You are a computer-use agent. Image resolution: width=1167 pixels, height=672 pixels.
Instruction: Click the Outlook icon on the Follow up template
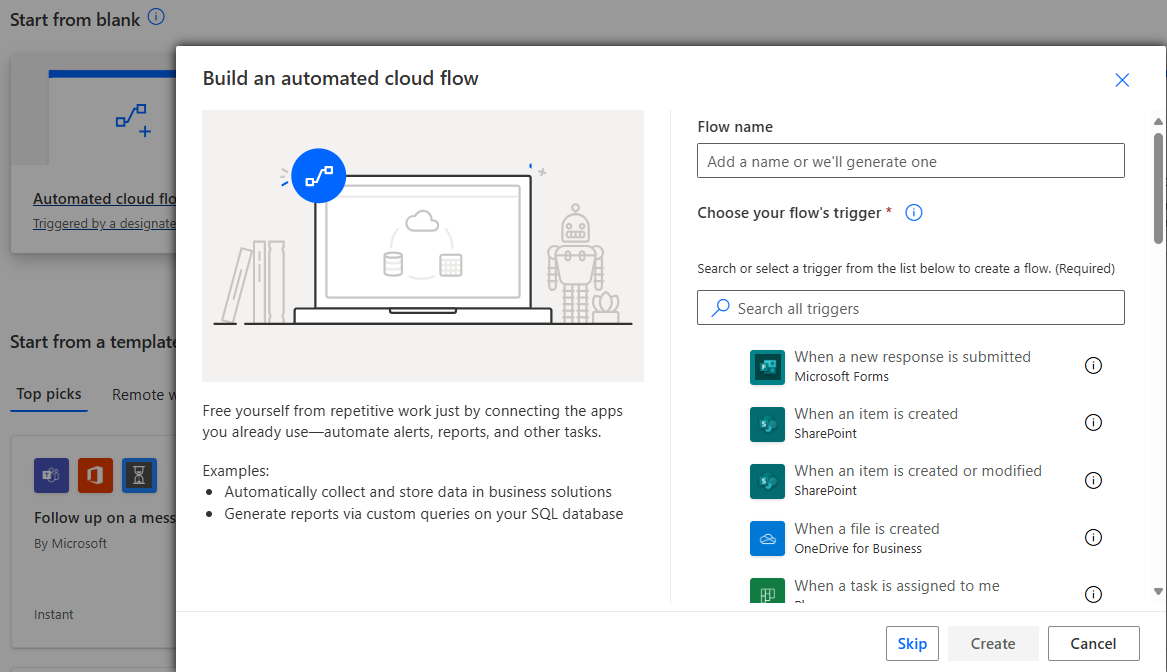pos(95,475)
